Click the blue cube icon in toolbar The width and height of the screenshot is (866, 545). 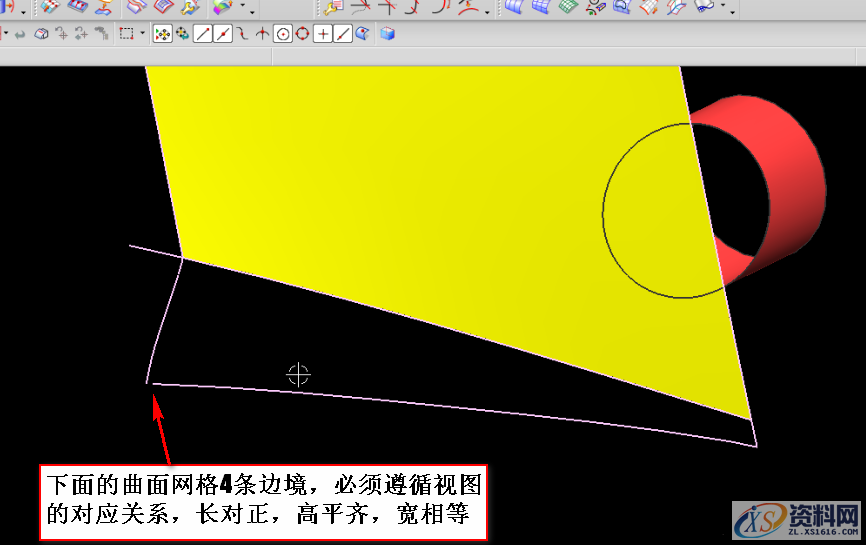pyautogui.click(x=387, y=34)
